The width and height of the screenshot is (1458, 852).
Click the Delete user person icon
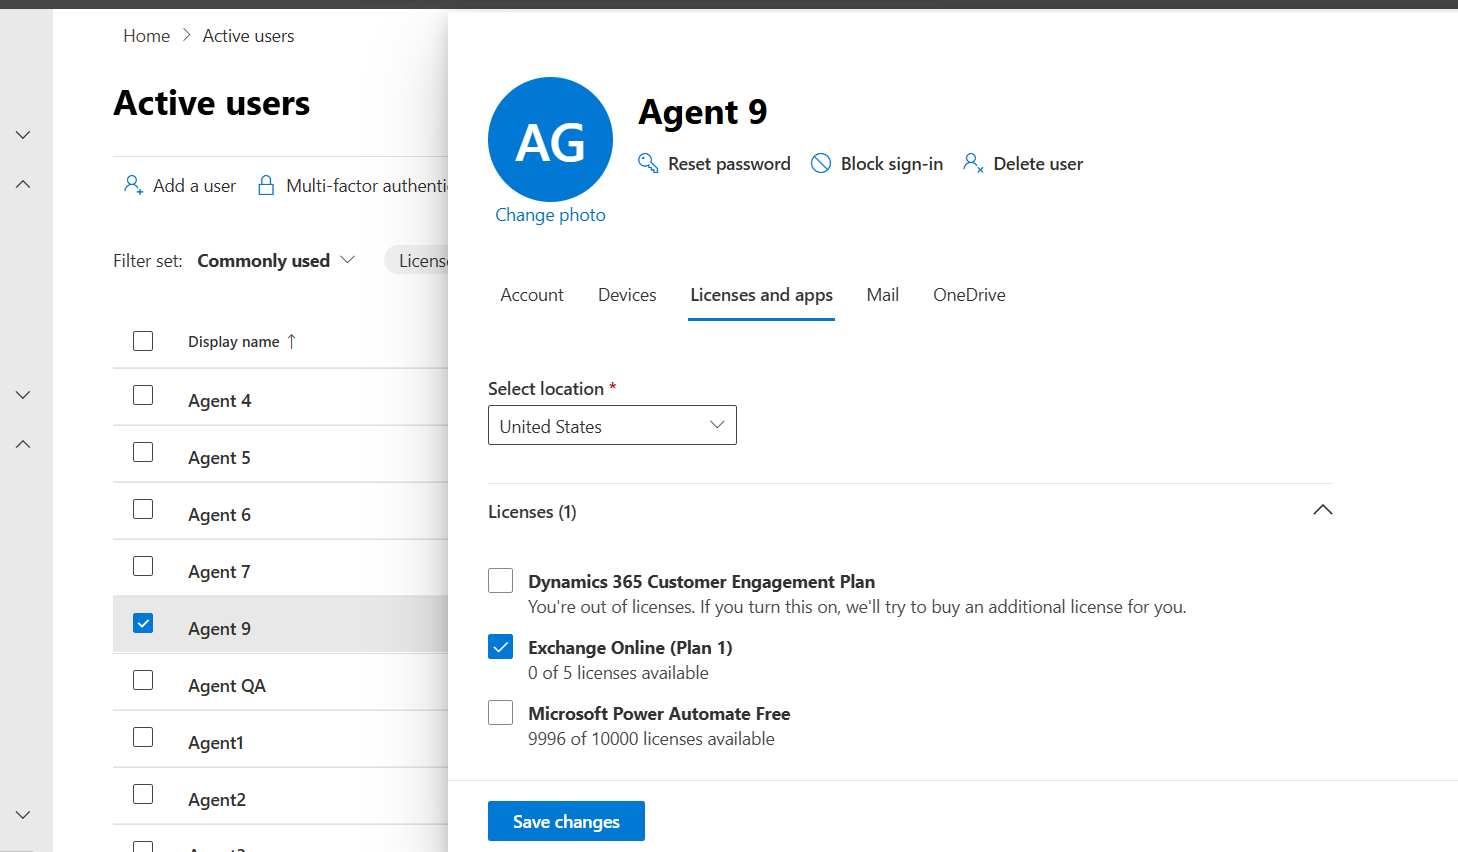click(x=973, y=163)
